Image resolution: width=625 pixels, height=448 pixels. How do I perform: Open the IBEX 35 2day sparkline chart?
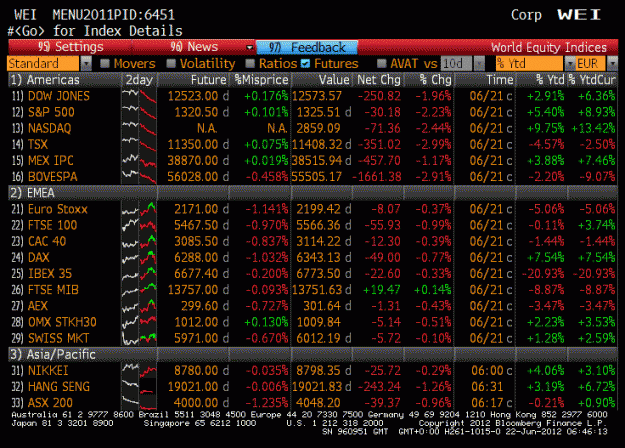139,273
